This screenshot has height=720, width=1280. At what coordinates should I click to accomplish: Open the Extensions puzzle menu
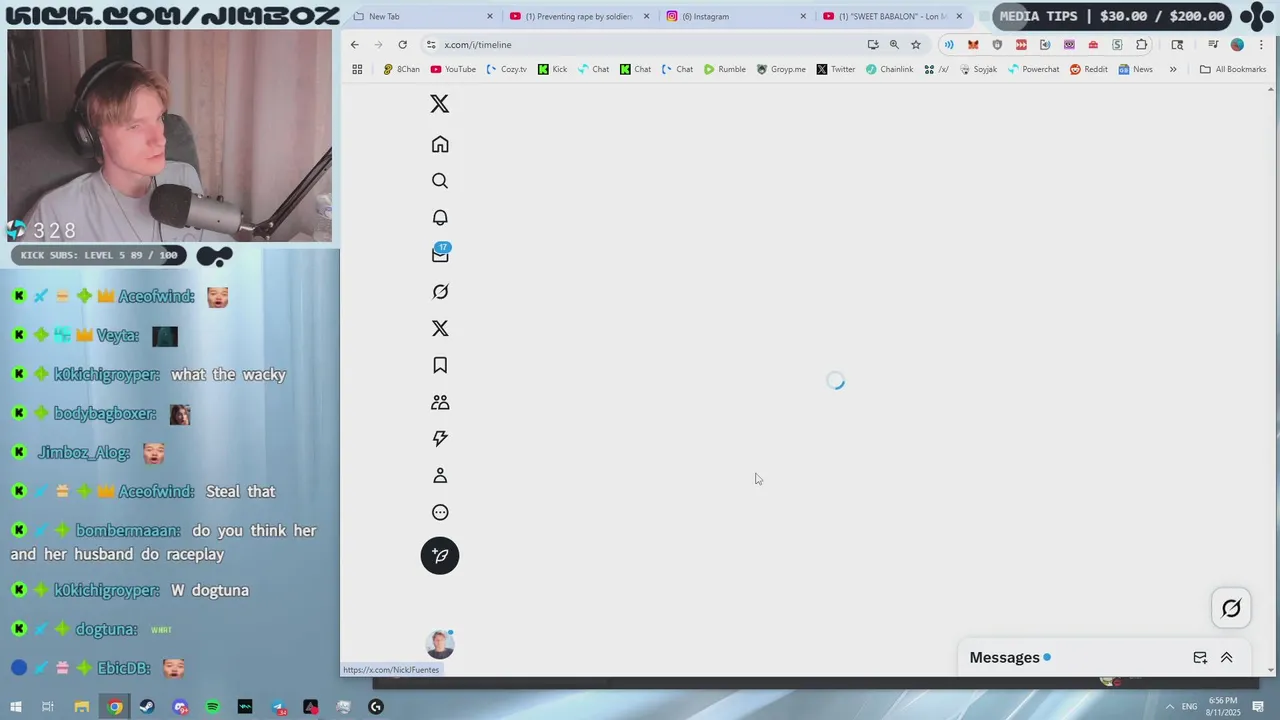tap(1141, 44)
